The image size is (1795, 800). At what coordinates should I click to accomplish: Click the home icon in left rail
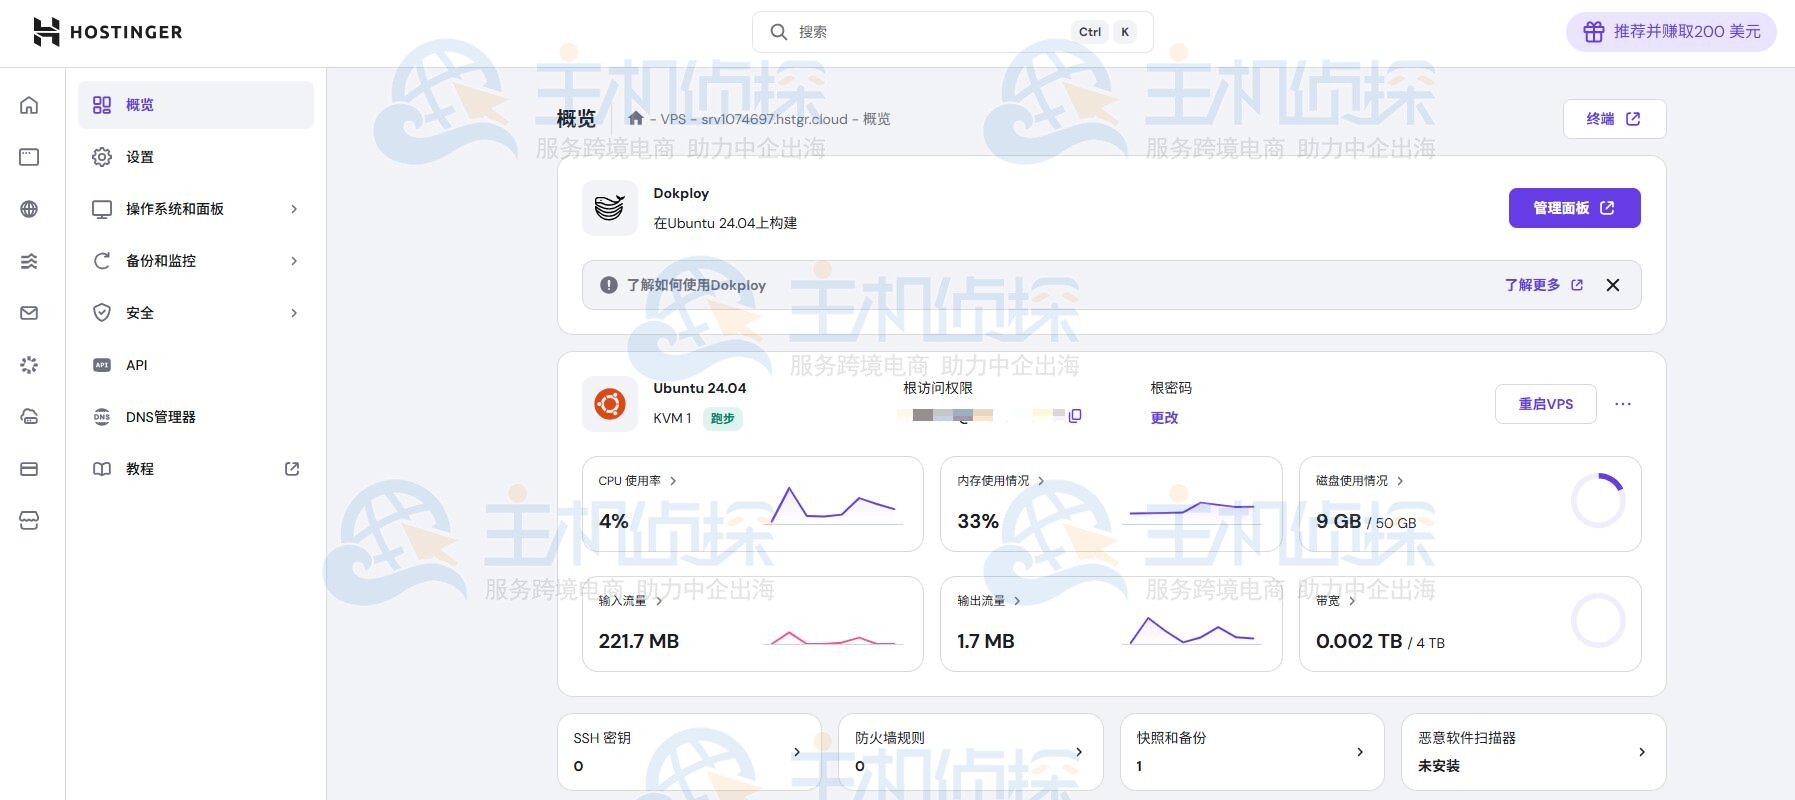pos(29,105)
